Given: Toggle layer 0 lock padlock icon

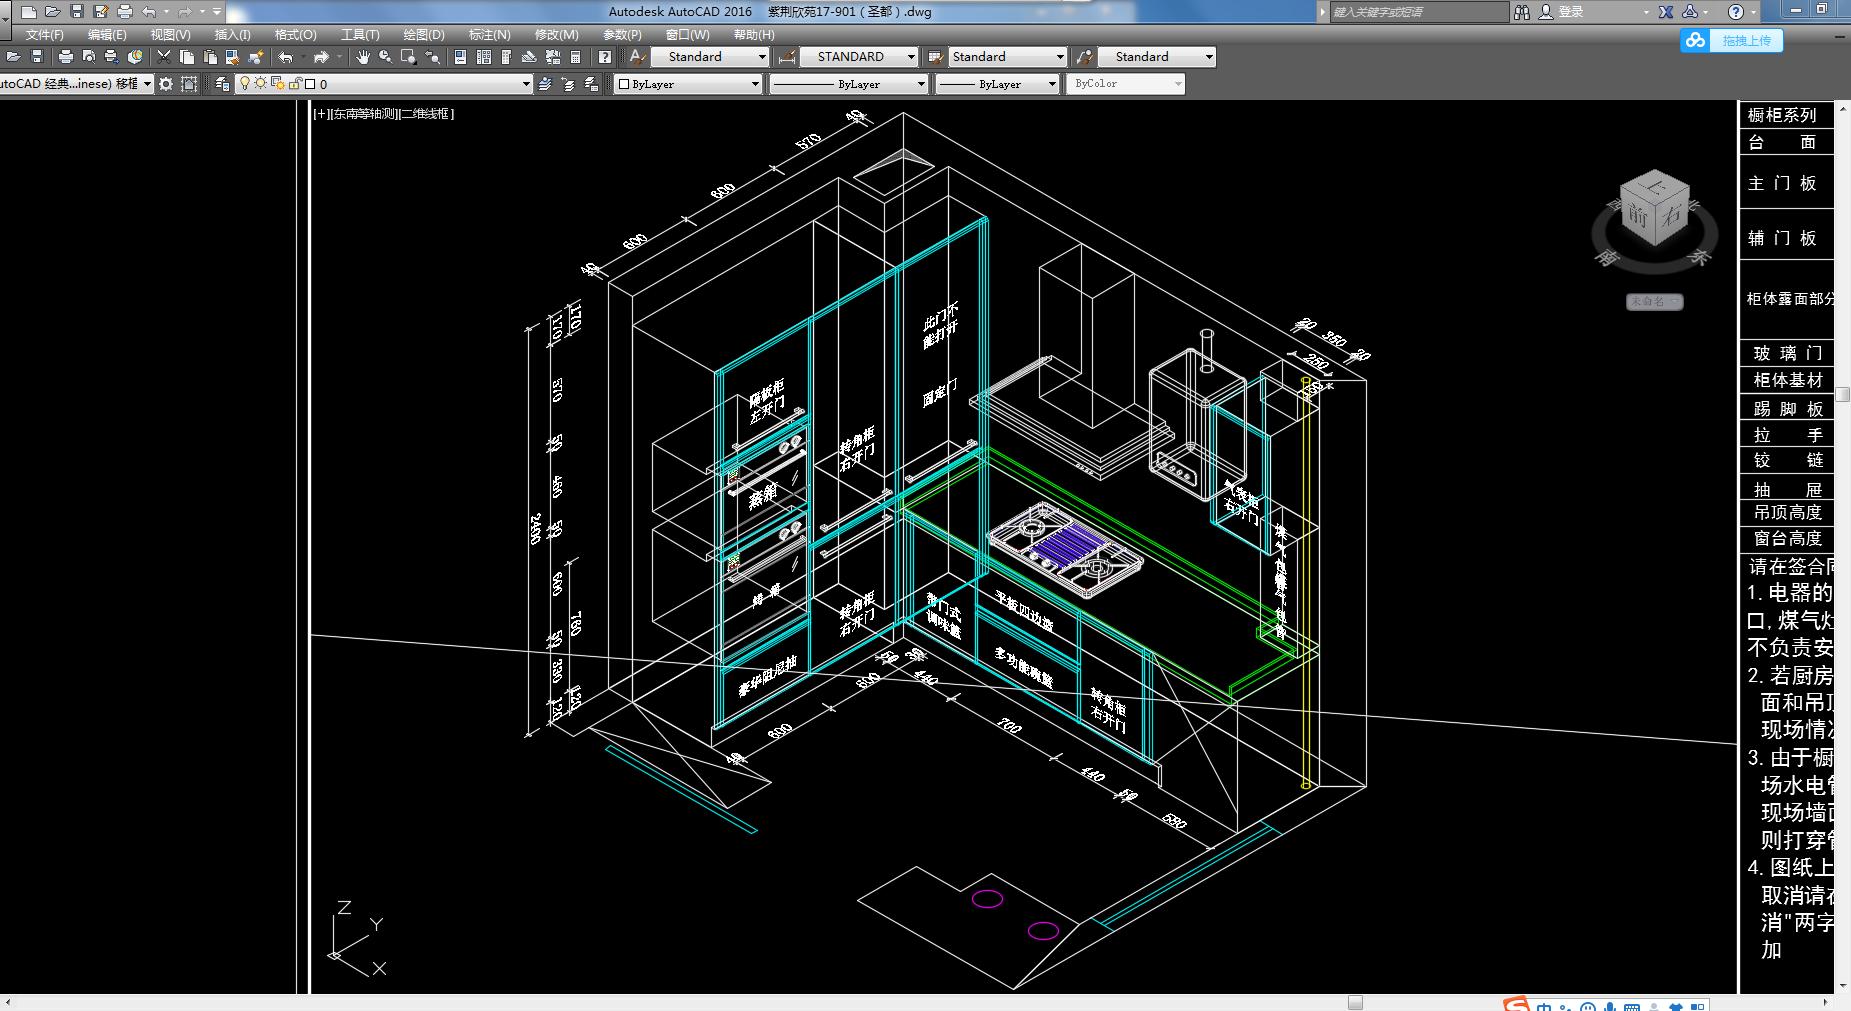Looking at the screenshot, I should pyautogui.click(x=295, y=84).
